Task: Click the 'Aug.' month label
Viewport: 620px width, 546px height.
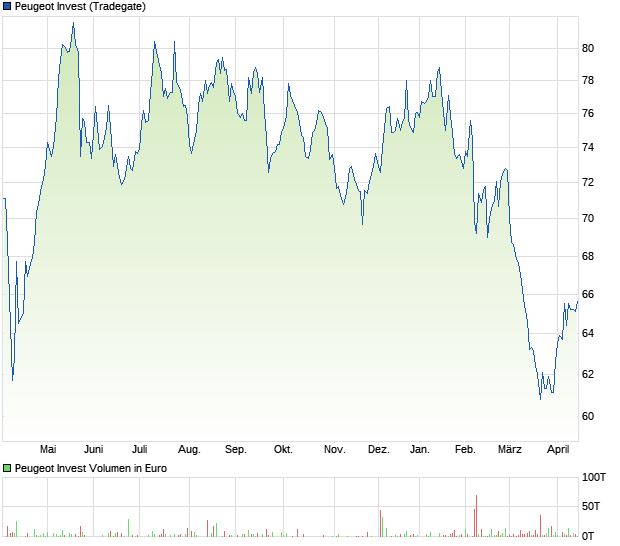Action: pos(189,450)
